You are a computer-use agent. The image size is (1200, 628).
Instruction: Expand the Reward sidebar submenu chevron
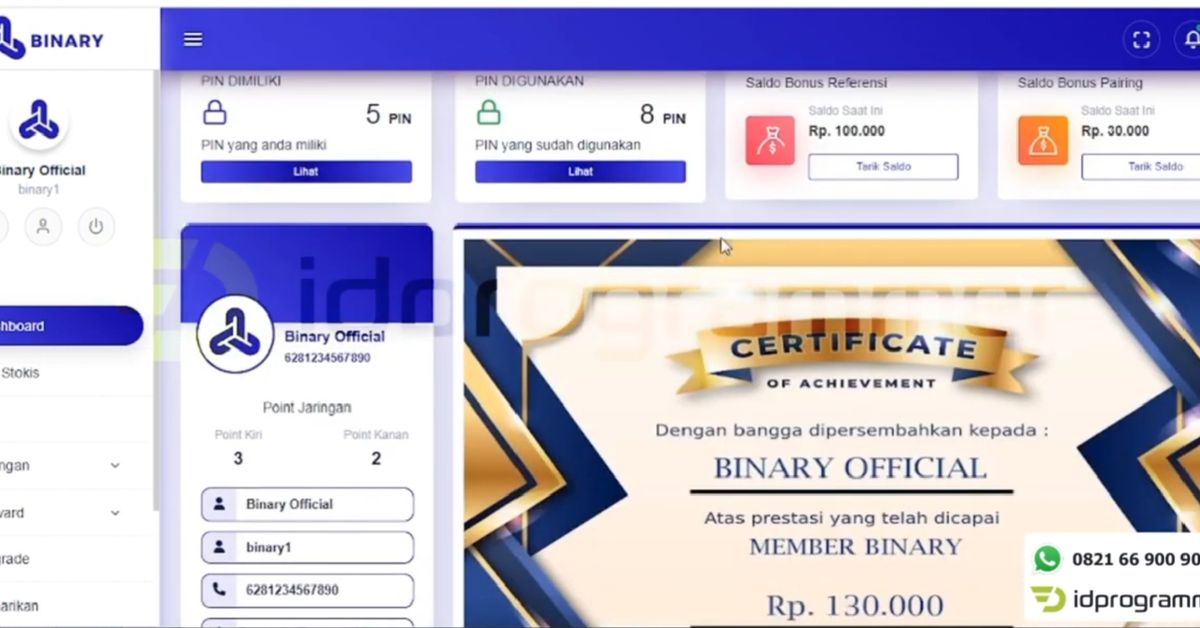tap(115, 513)
